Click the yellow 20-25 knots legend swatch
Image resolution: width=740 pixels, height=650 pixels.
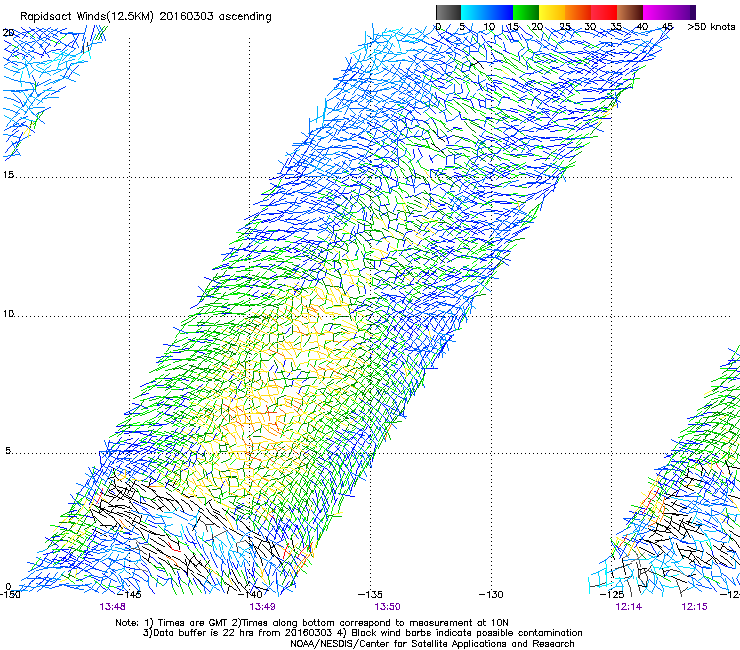coord(552,12)
